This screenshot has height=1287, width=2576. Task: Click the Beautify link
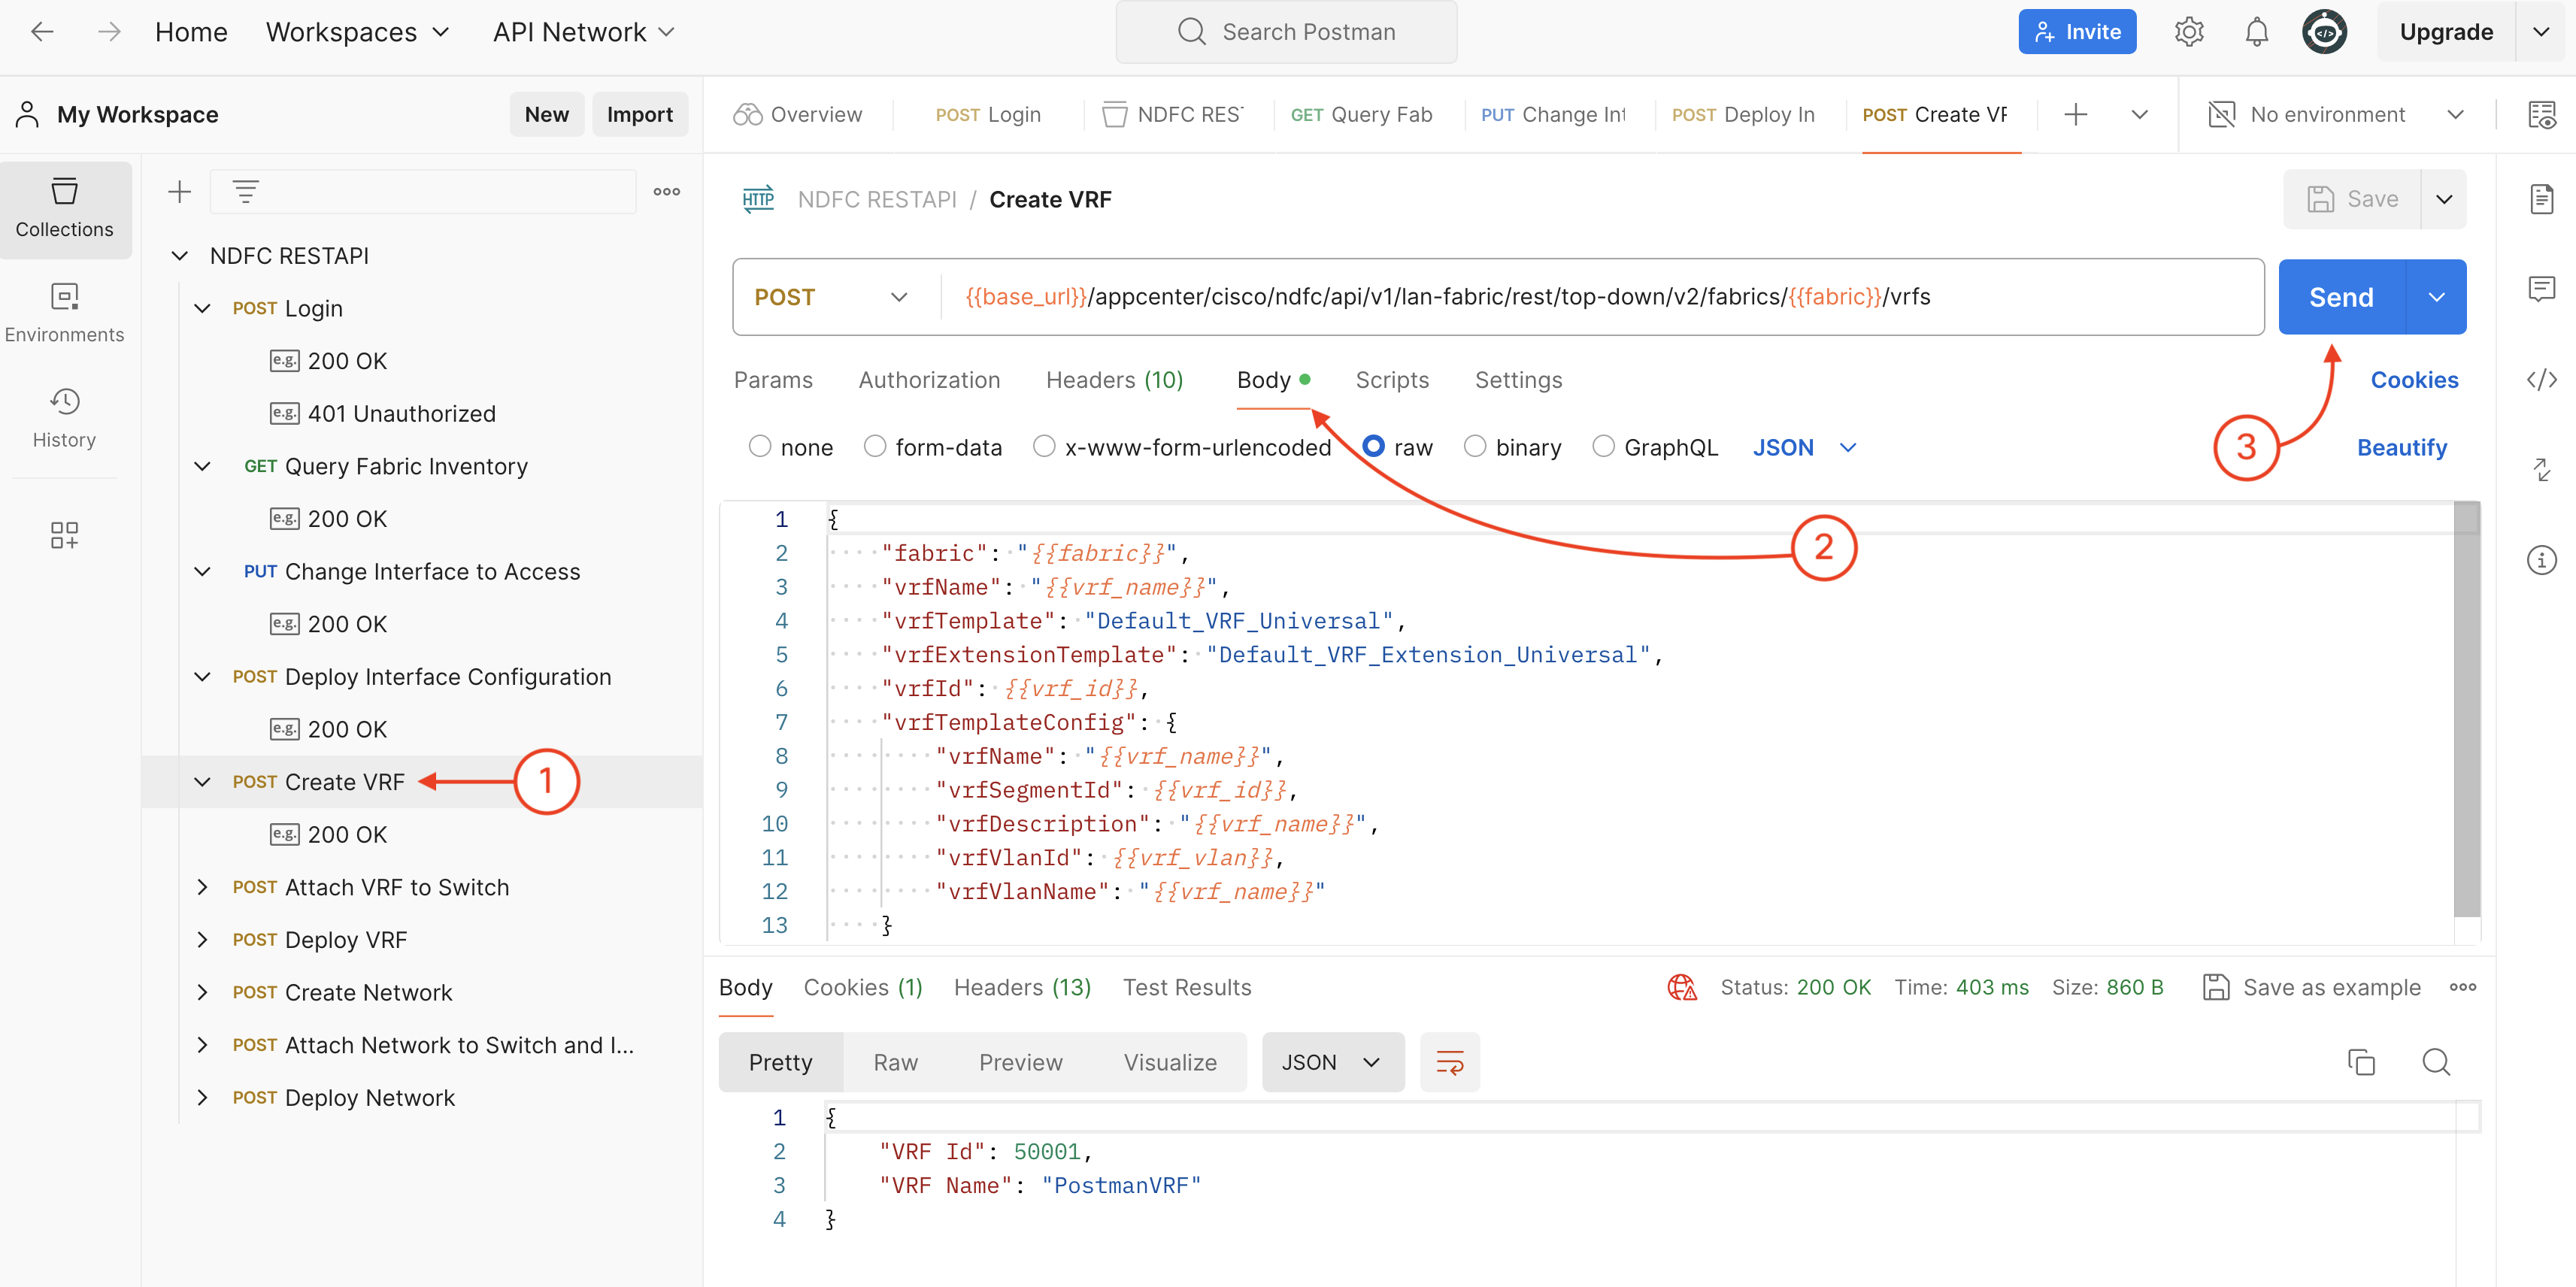point(2402,447)
